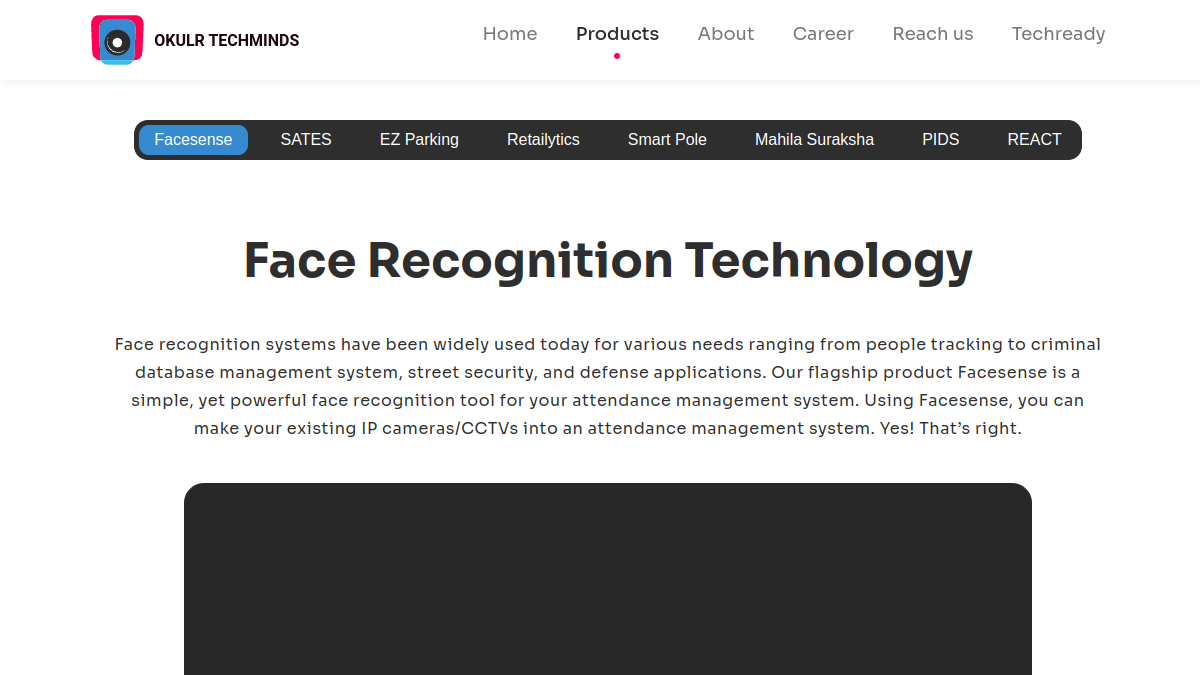Open the Products nav item
The image size is (1200, 675).
617,34
